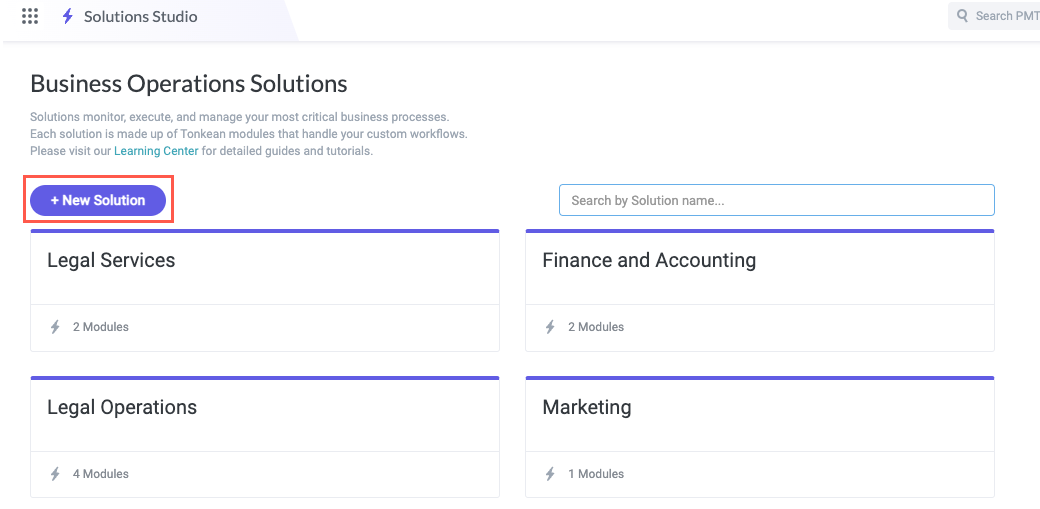Screen dimensions: 1040x509
Task: Open the Learning Center link
Action: pos(156,151)
